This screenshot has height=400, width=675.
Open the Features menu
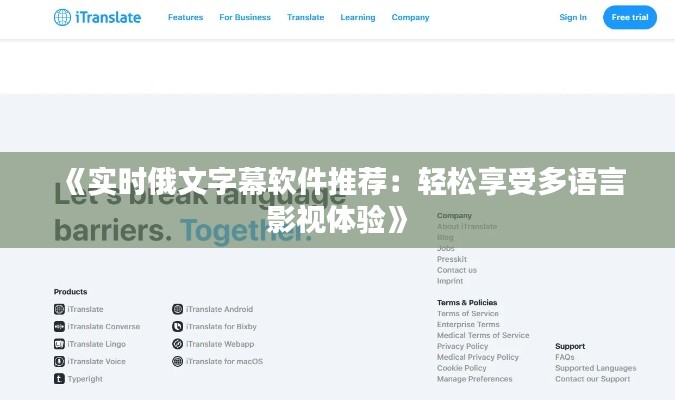[186, 17]
